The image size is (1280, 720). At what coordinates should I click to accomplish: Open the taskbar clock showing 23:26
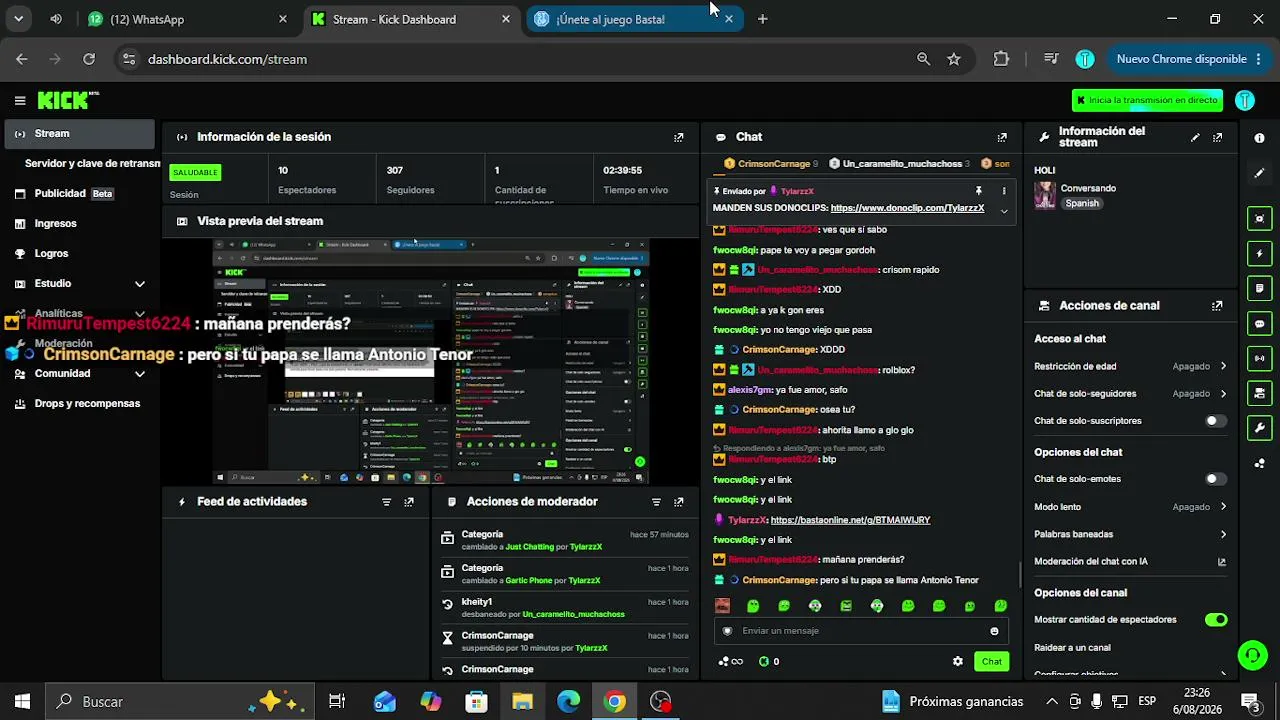coord(1196,701)
